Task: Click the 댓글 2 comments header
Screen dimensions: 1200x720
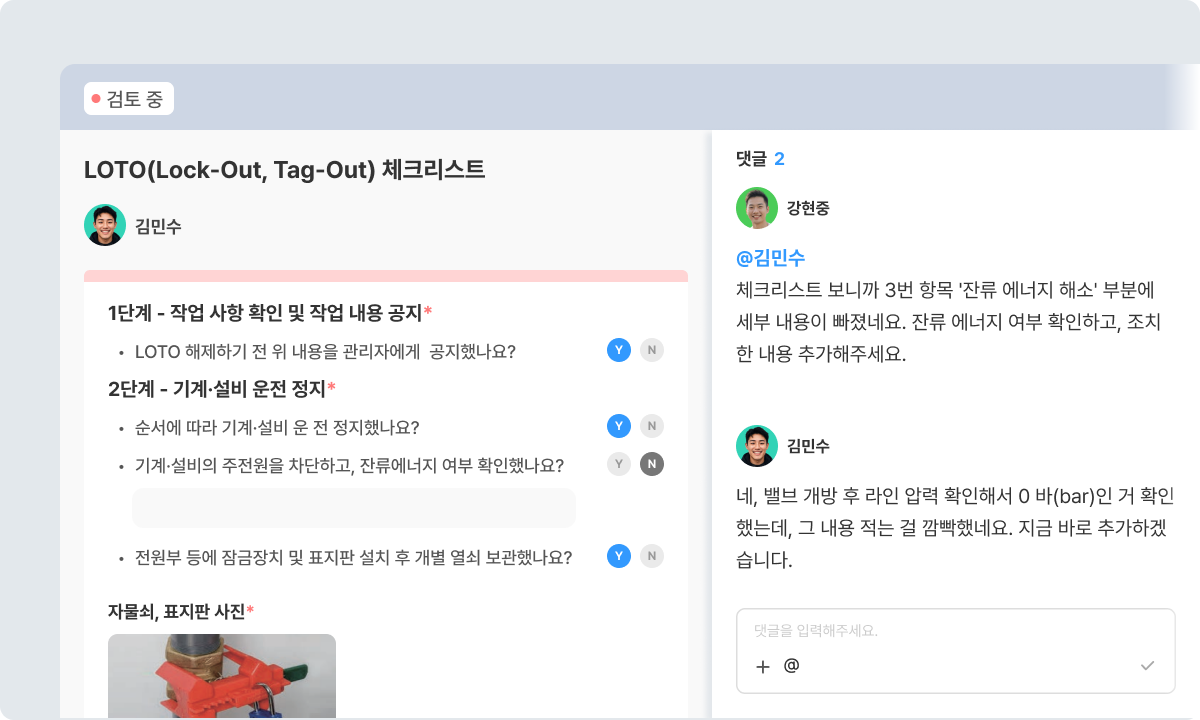Action: click(x=760, y=159)
